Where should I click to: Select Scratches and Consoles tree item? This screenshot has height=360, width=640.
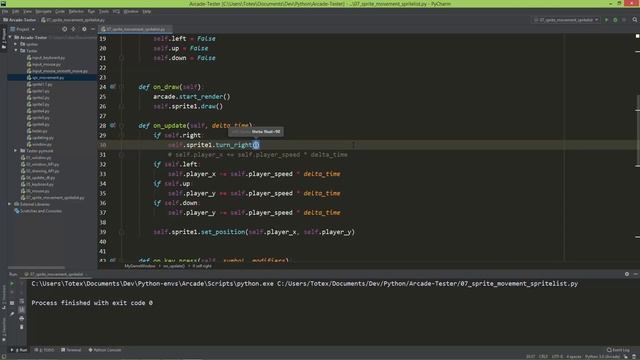[38, 211]
